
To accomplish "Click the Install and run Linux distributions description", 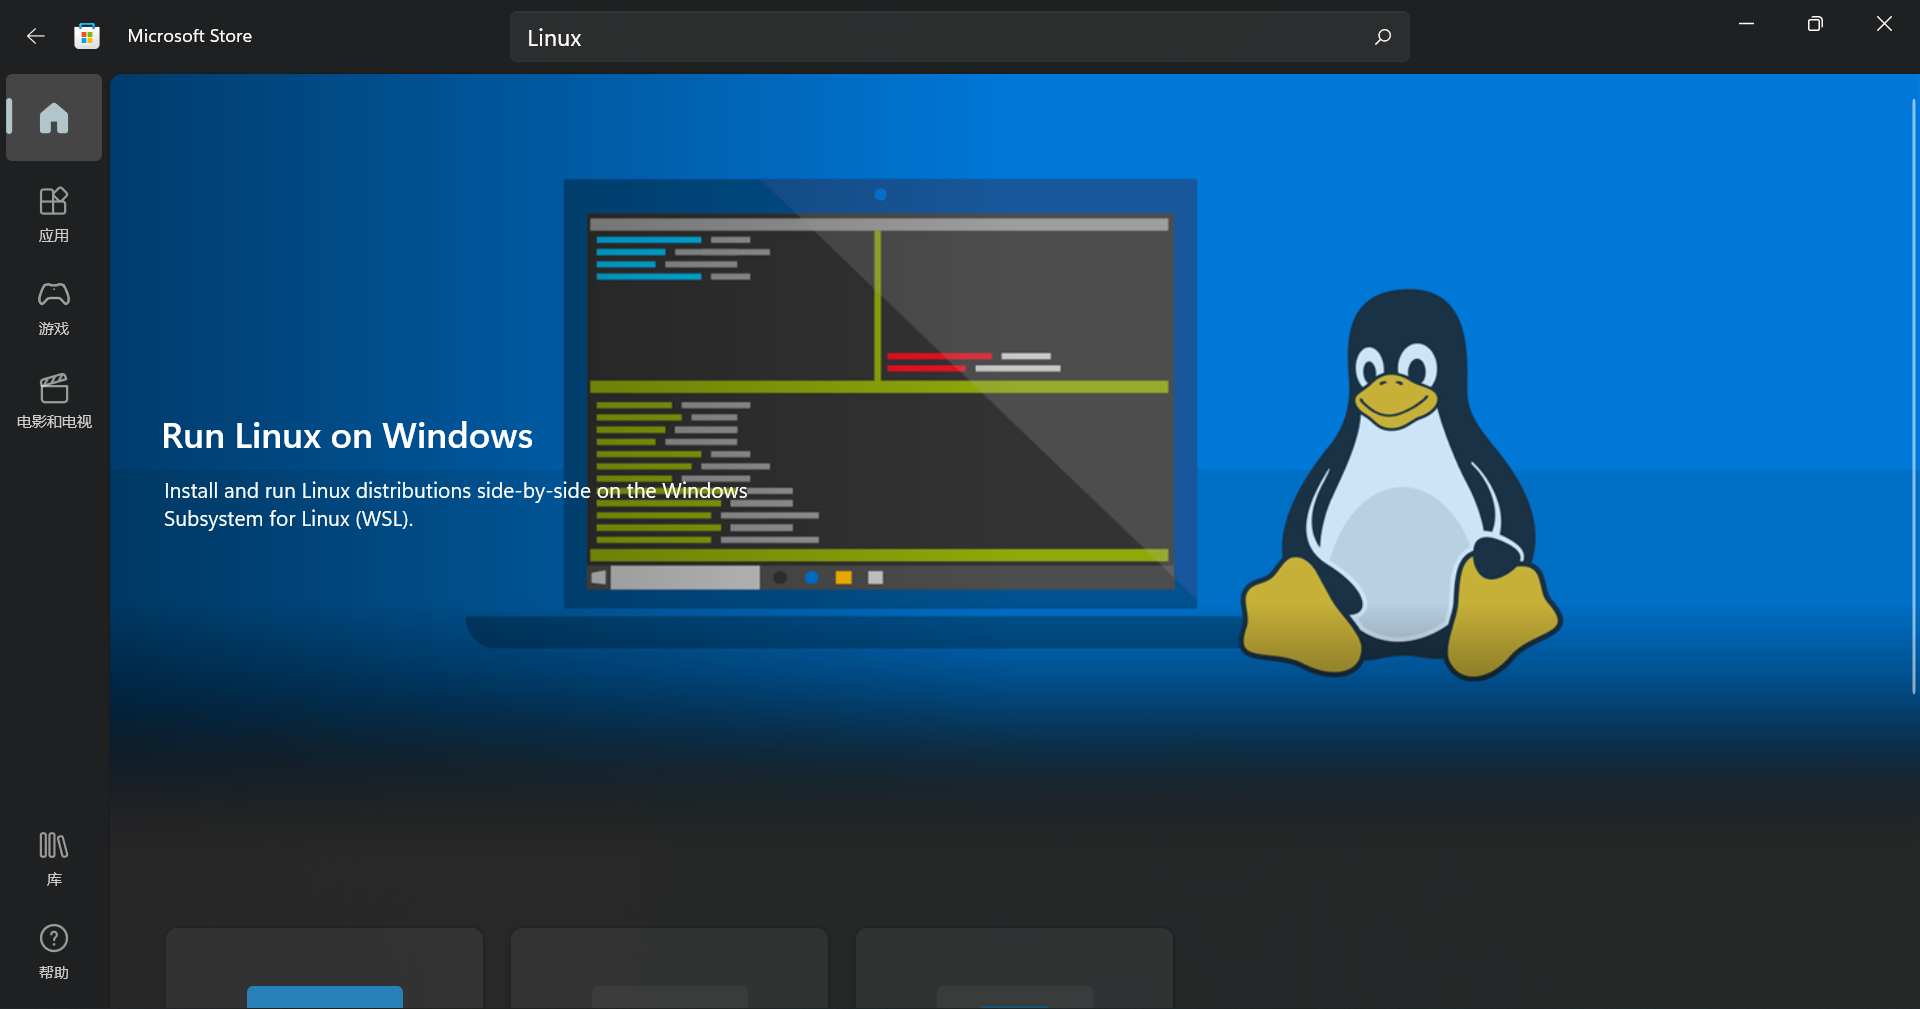I will pyautogui.click(x=455, y=505).
